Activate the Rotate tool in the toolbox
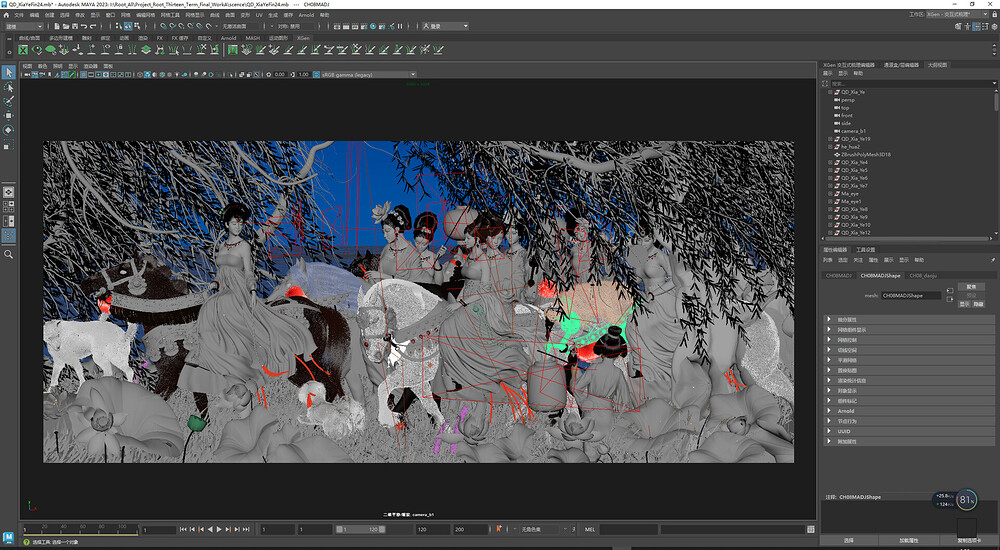Screen dimensions: 1000x550 point(8,130)
